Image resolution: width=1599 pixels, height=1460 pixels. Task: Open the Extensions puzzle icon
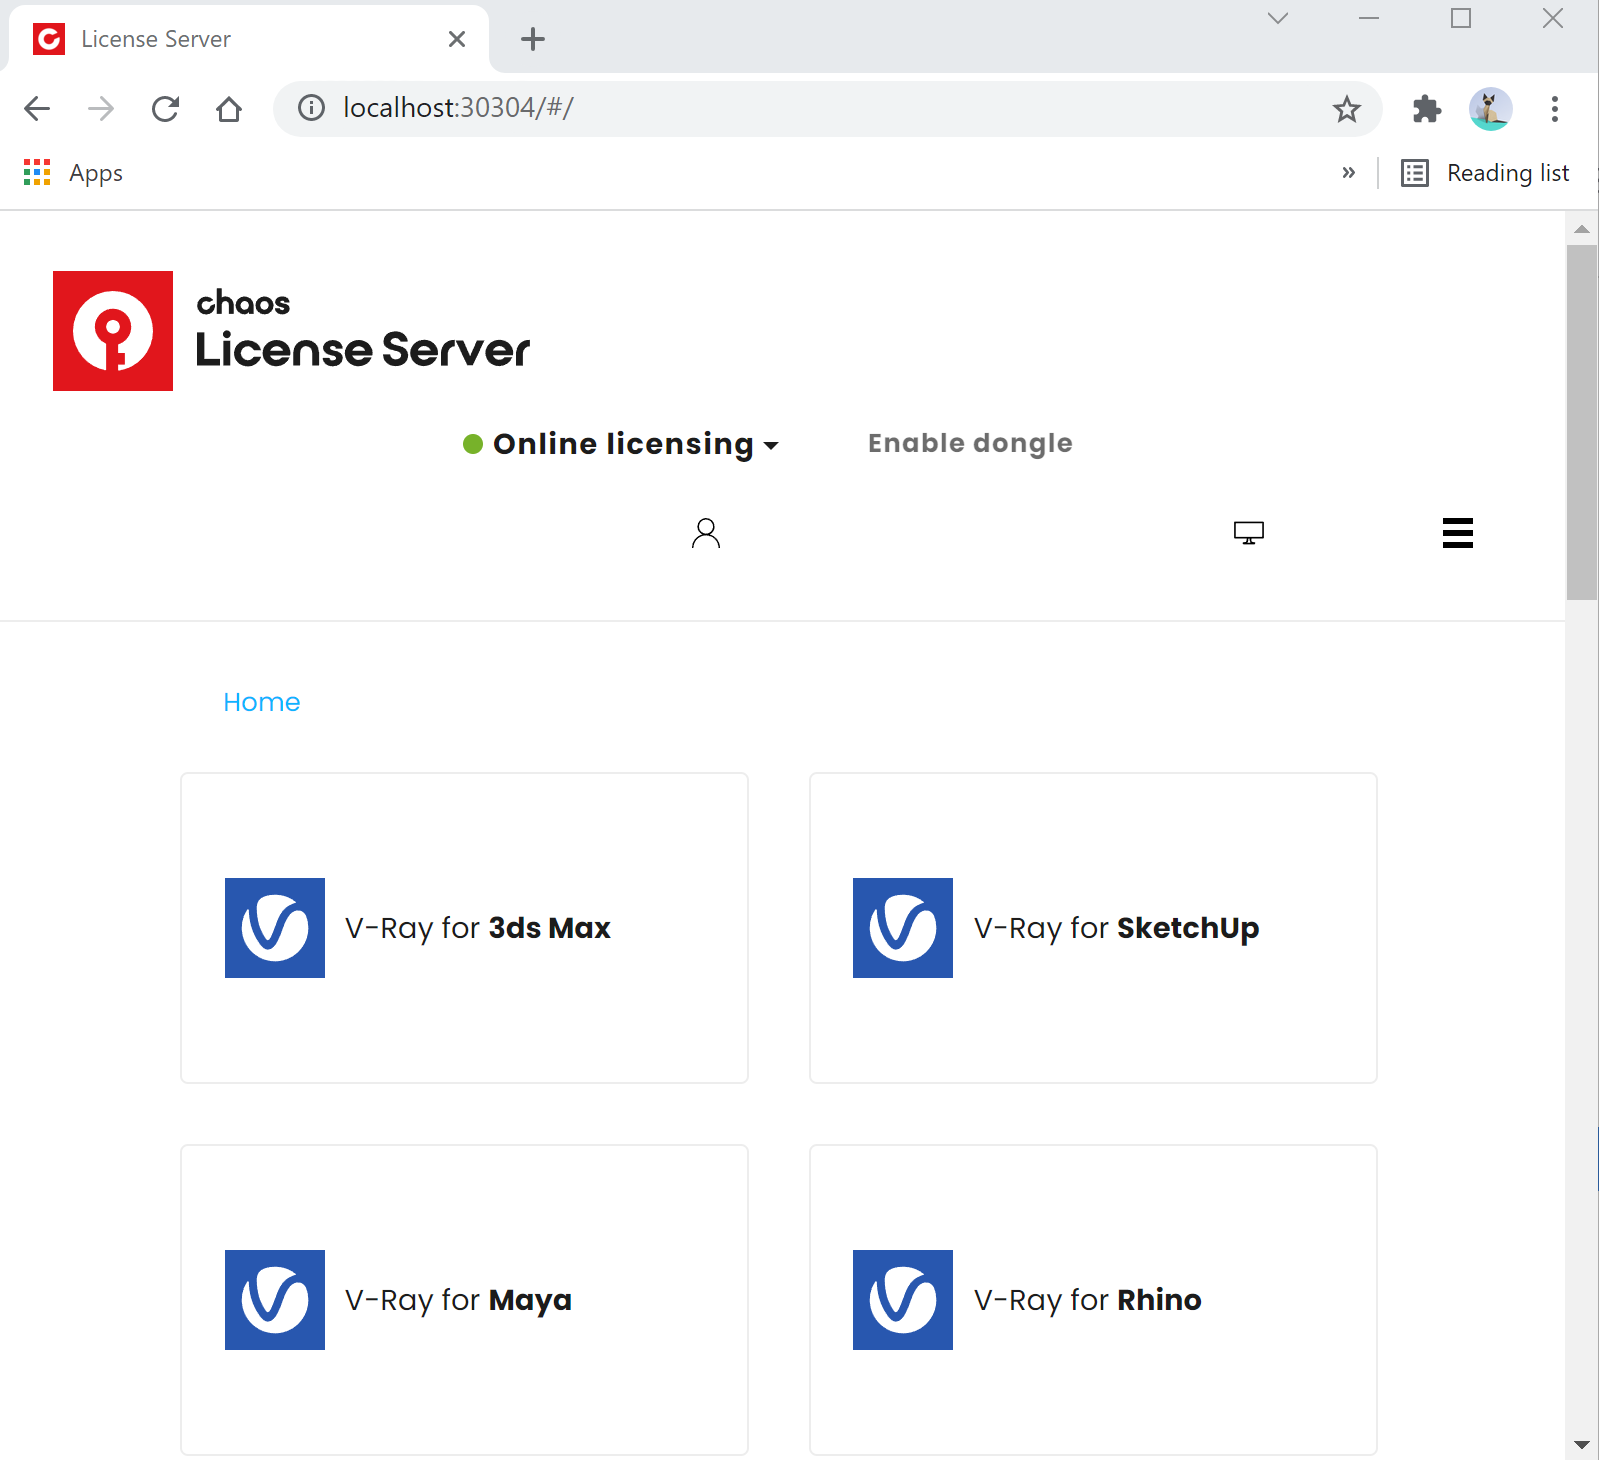coord(1427,108)
